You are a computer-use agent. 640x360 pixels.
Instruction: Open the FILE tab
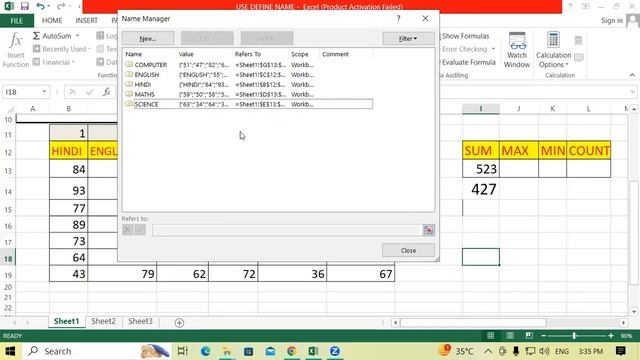pos(17,20)
